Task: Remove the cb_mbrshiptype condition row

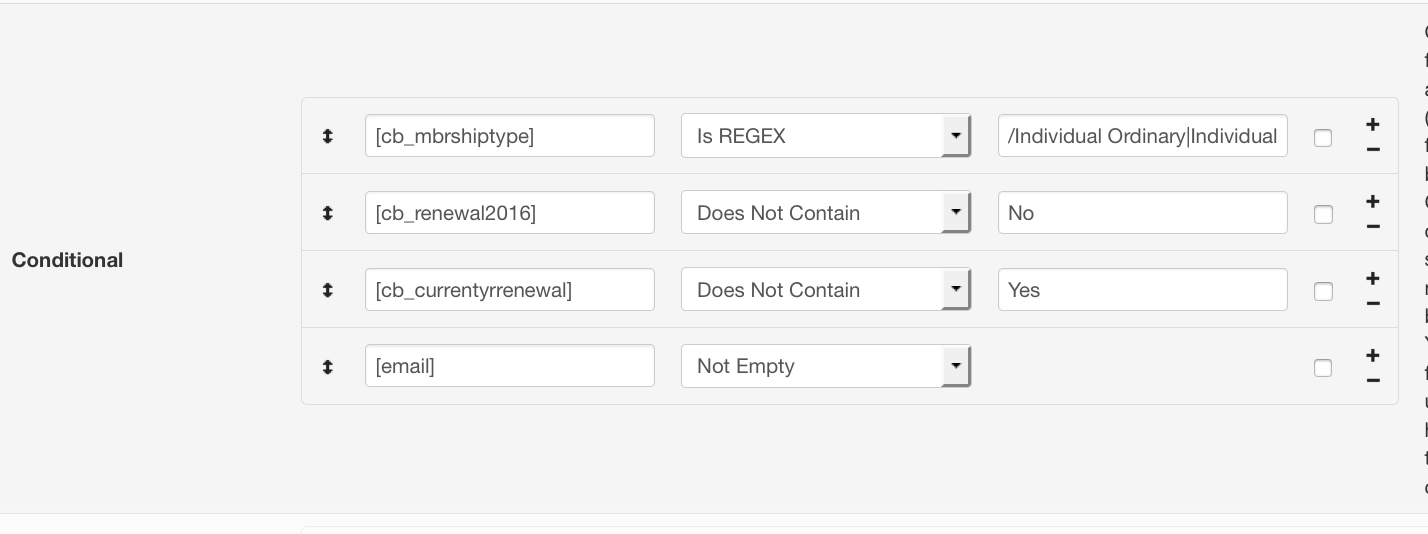Action: [x=1373, y=149]
